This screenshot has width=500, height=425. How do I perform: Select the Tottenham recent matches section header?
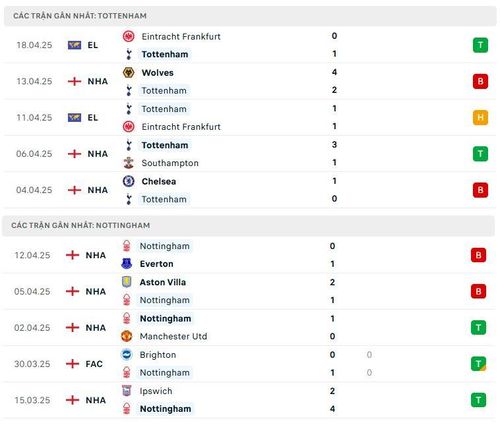tap(250, 16)
